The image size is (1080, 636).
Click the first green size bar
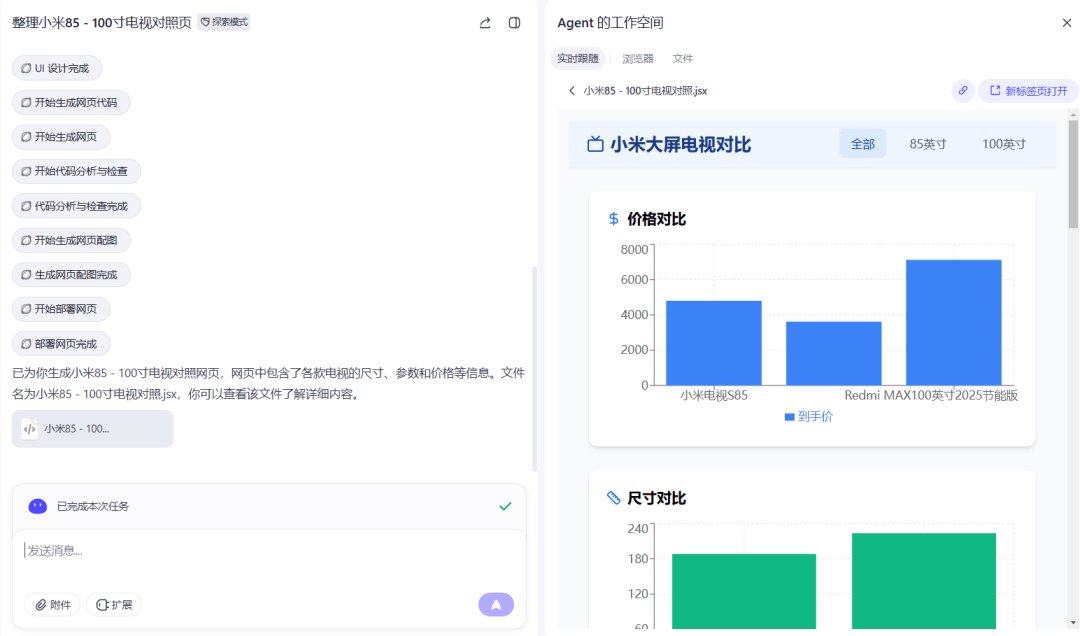(744, 591)
